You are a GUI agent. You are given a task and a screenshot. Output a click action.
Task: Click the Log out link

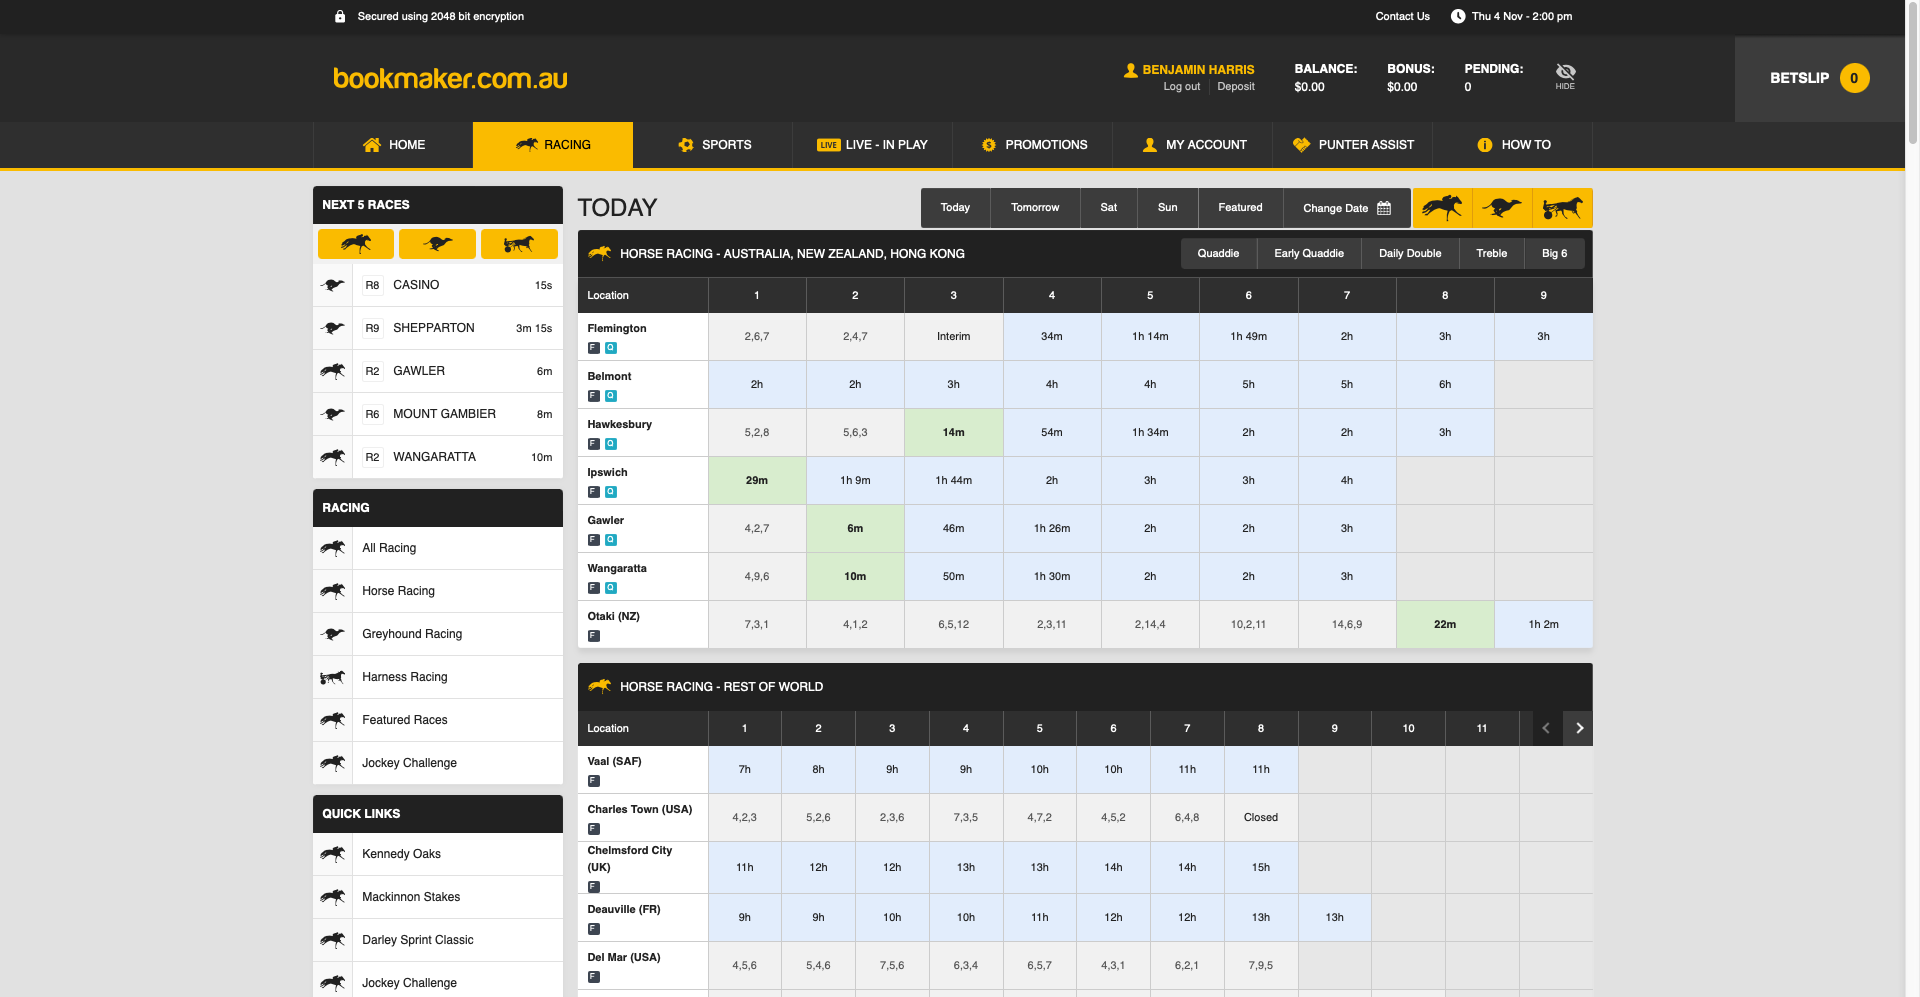pos(1181,87)
